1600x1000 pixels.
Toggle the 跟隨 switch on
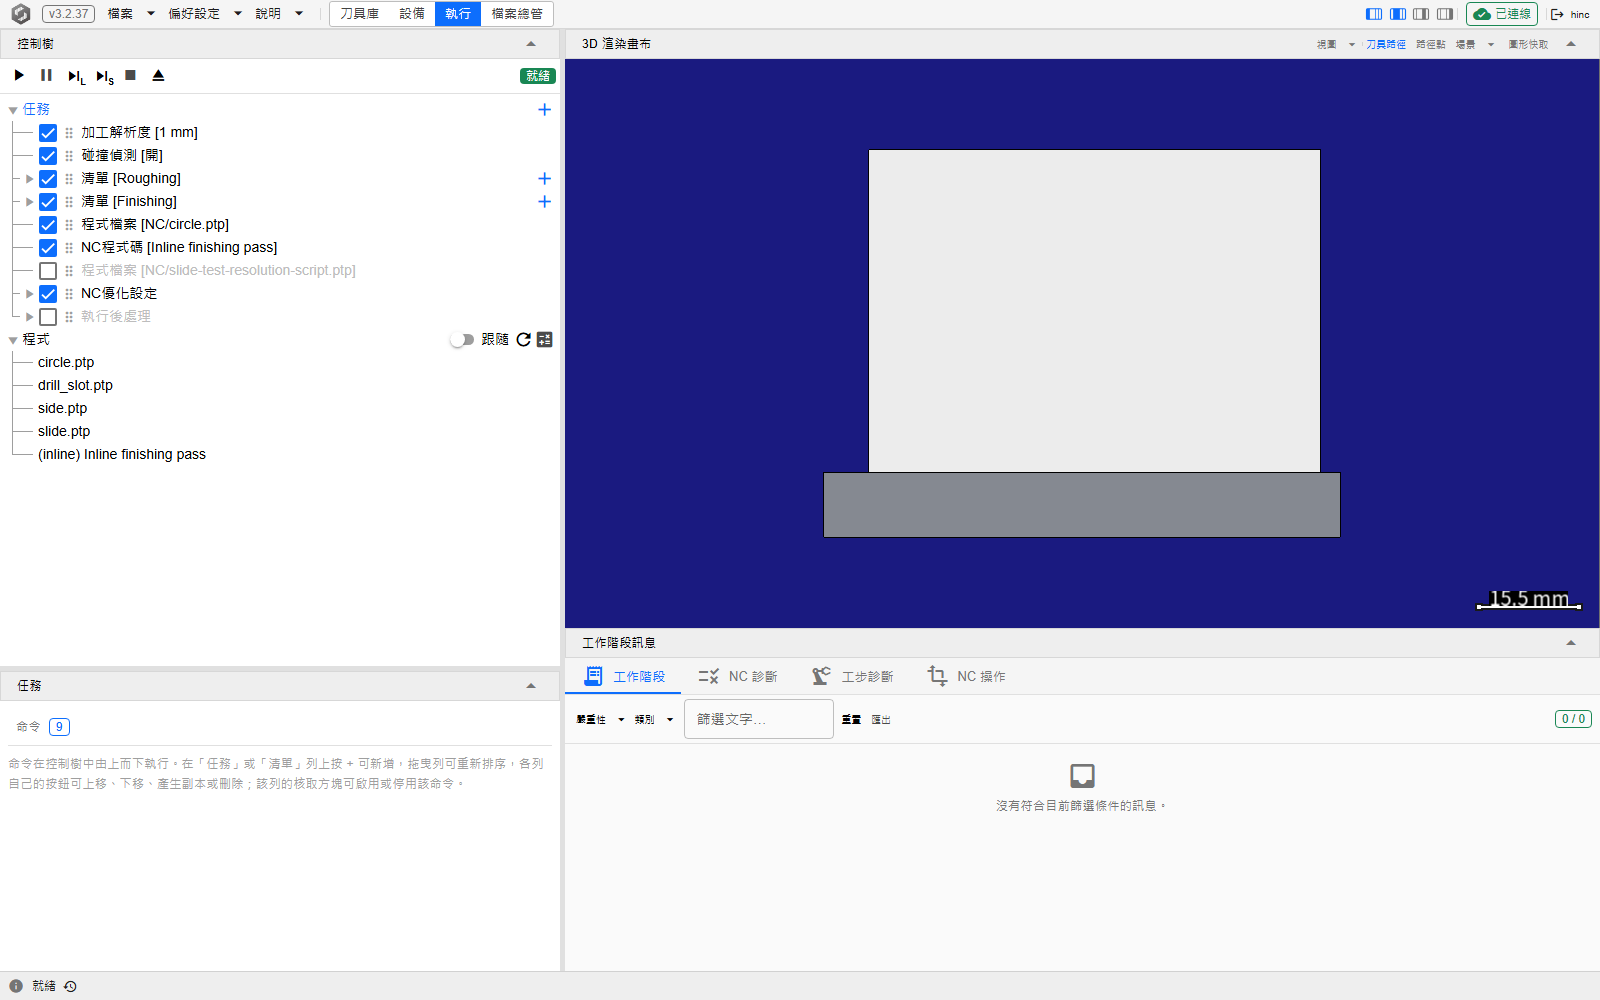pyautogui.click(x=461, y=339)
